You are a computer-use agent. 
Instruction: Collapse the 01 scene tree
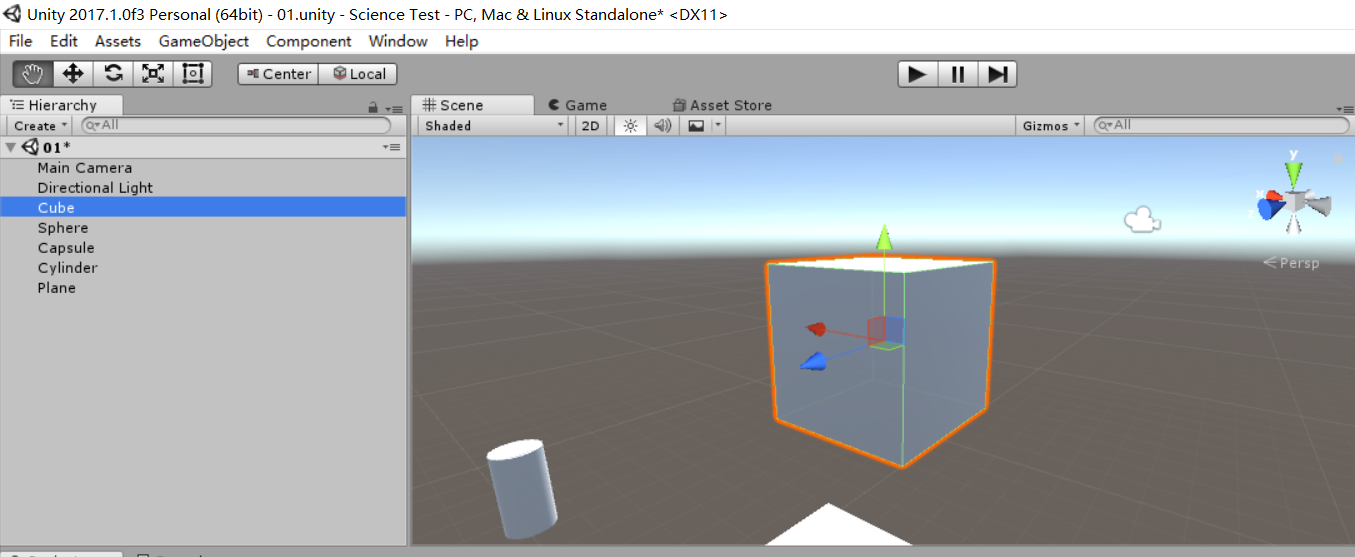pos(11,148)
